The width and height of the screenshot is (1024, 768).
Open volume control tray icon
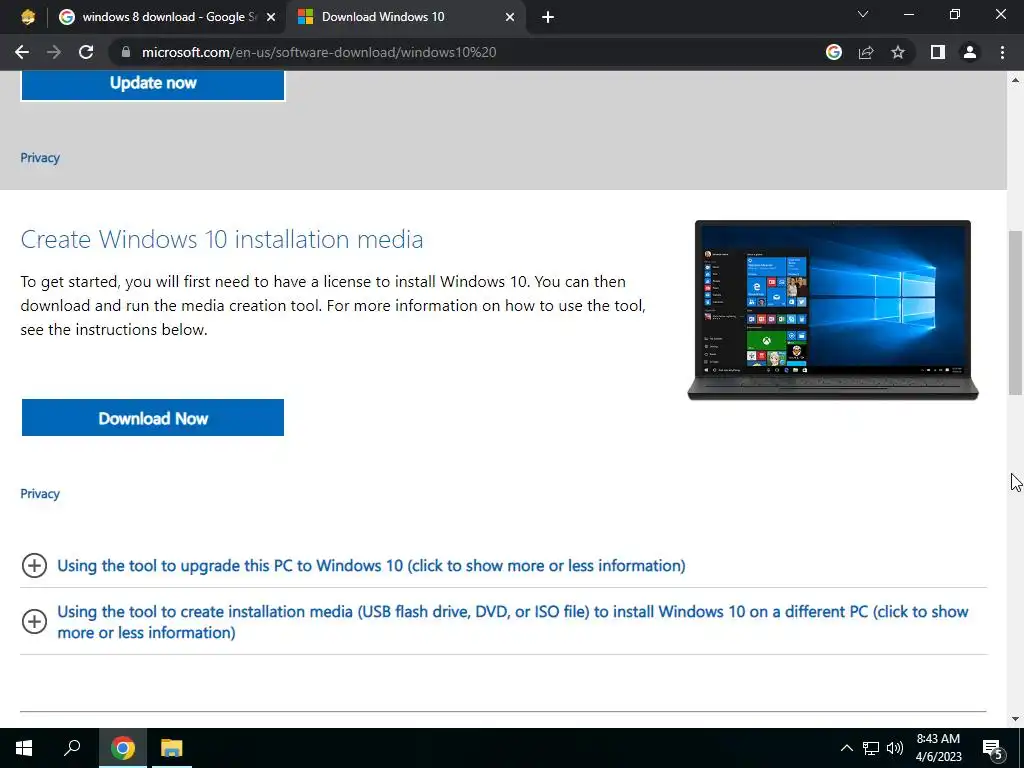[895, 748]
